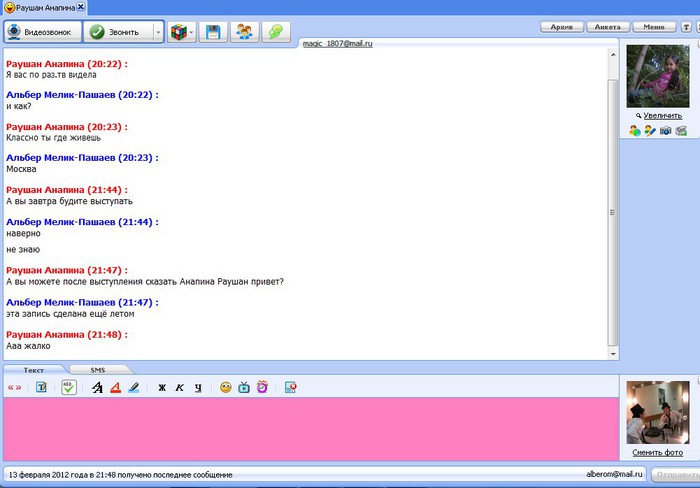Open the Архив history button
Image resolution: width=700 pixels, height=488 pixels.
[x=562, y=27]
